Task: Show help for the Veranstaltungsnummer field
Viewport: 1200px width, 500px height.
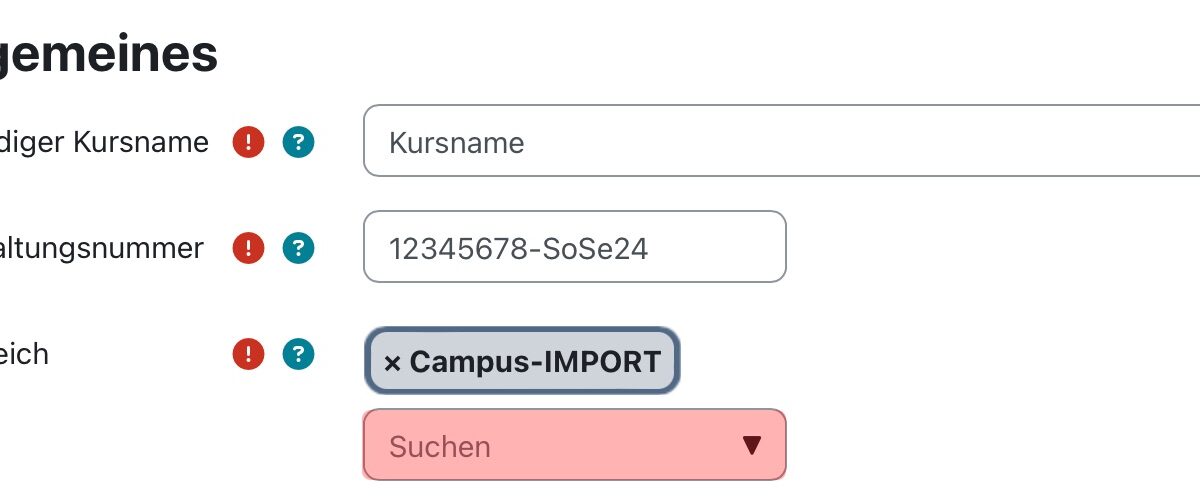Action: coord(298,248)
